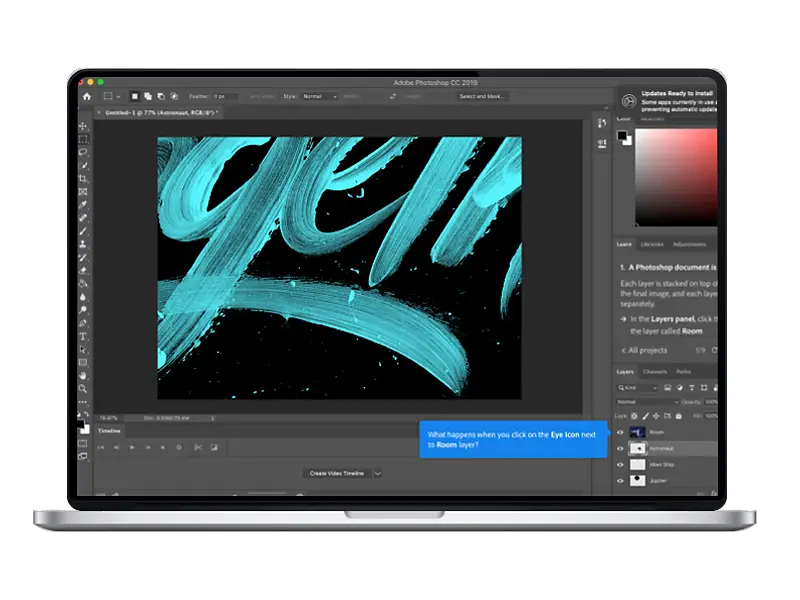Select the Hand tool
800x600 pixels.
point(83,376)
